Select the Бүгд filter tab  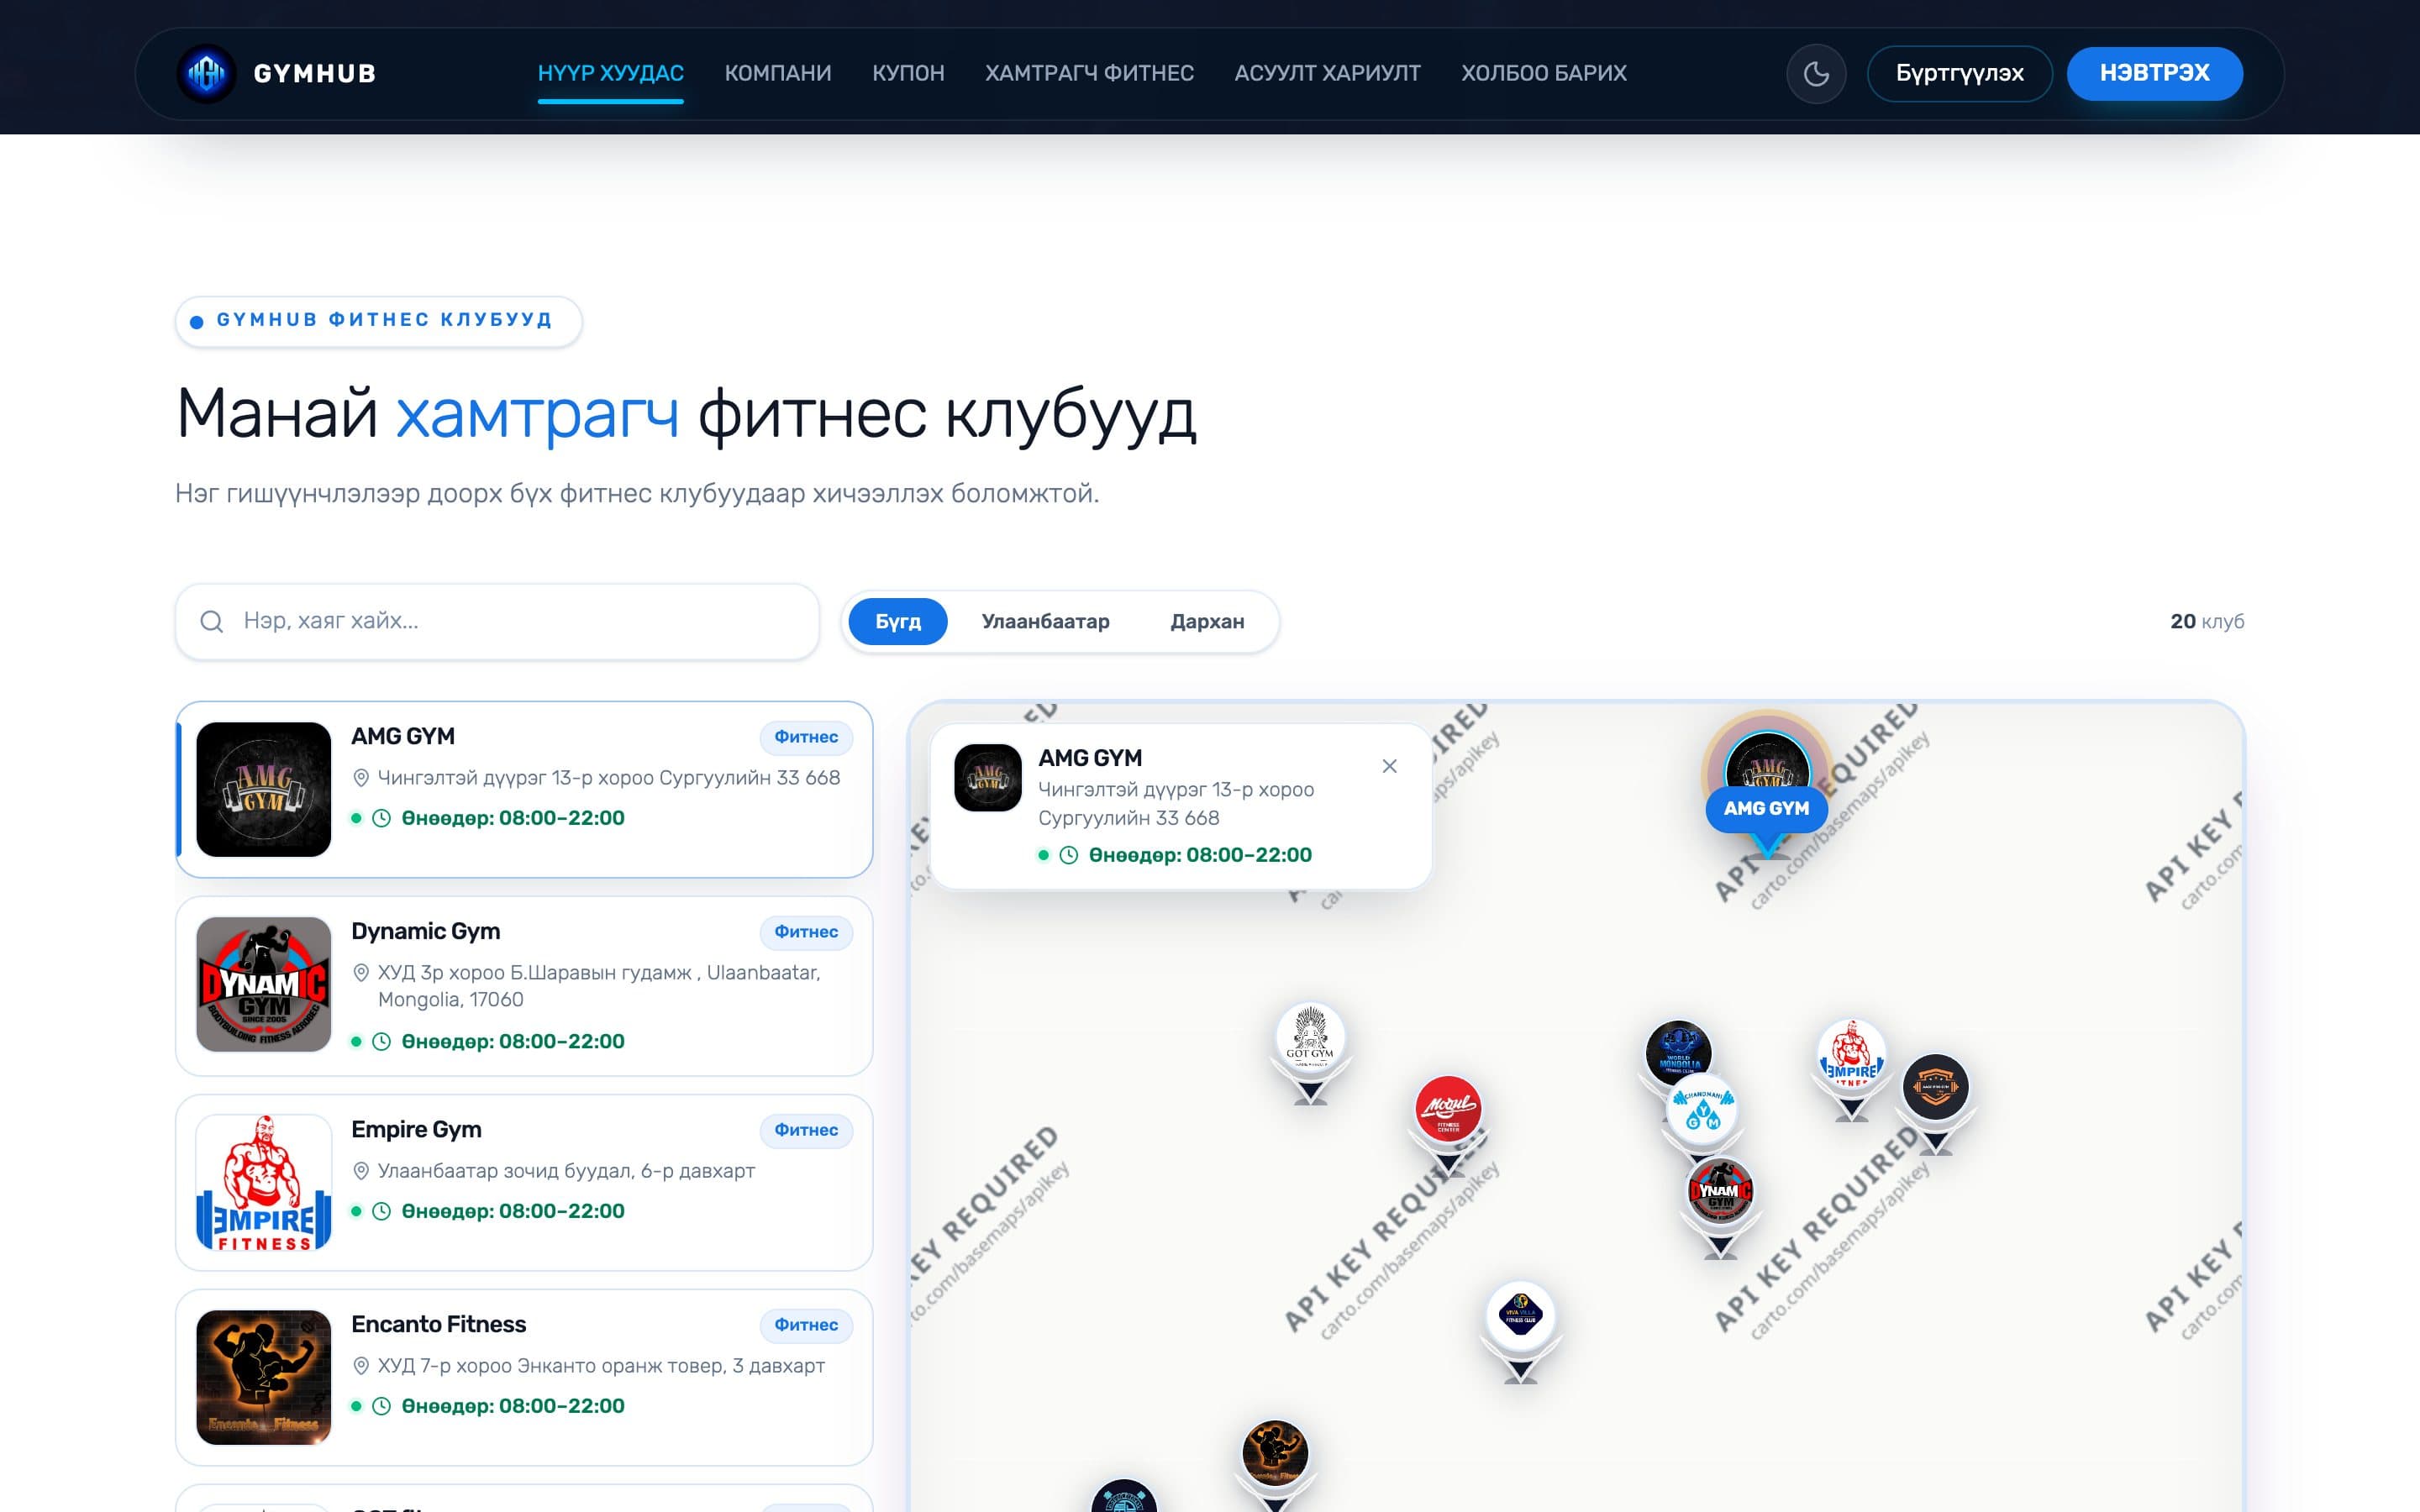pos(897,621)
